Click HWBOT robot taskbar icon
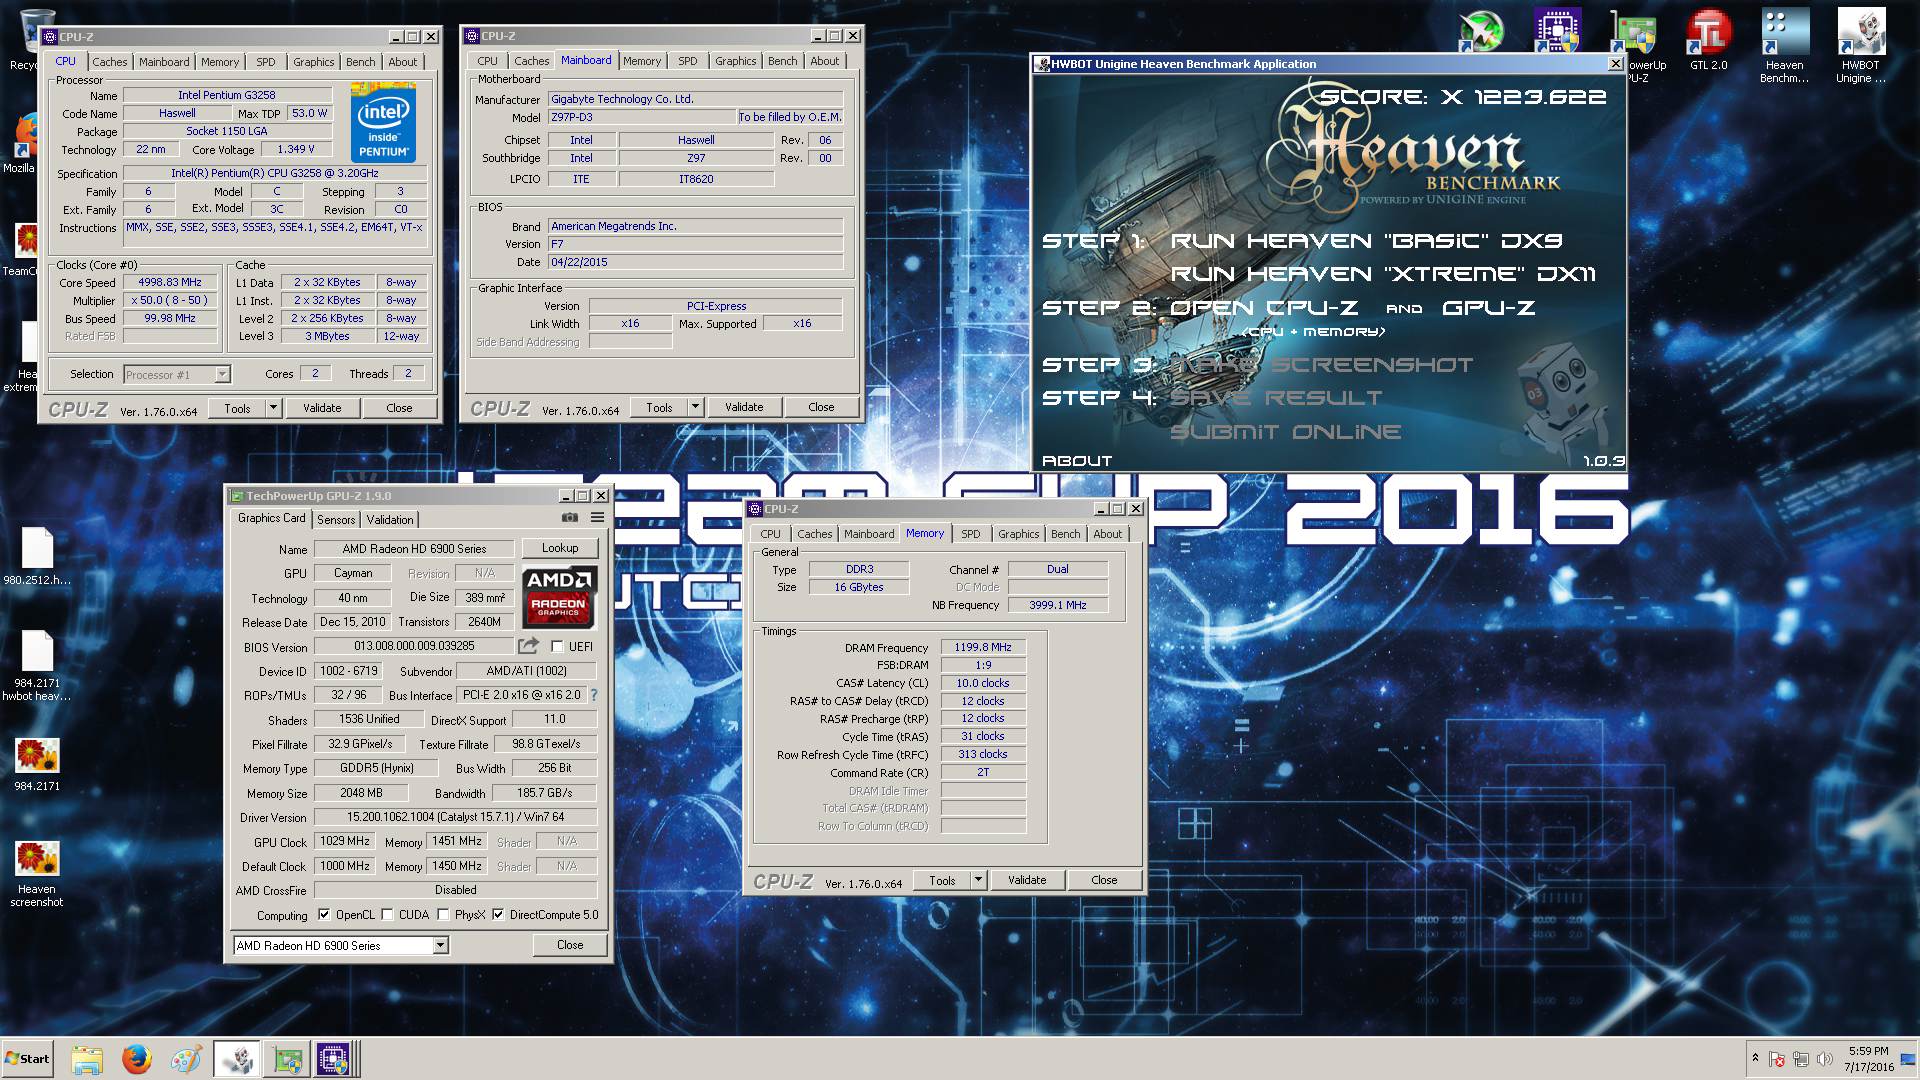Viewport: 1920px width, 1080px height. (x=237, y=1059)
